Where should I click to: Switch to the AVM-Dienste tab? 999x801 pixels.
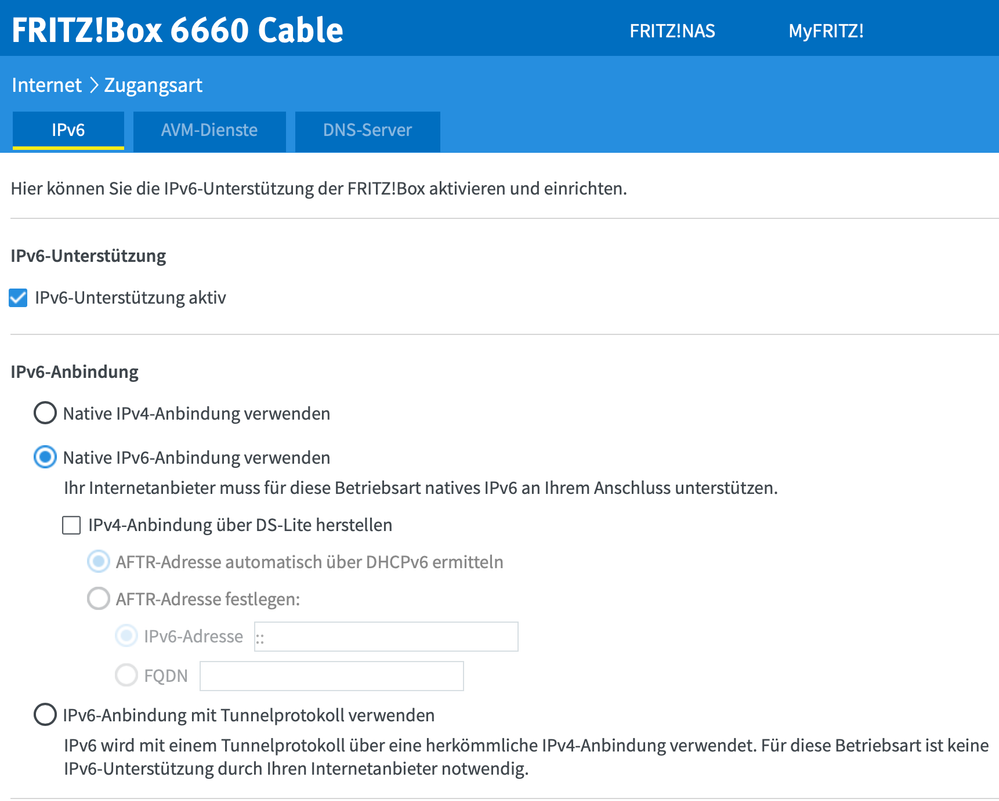point(209,131)
